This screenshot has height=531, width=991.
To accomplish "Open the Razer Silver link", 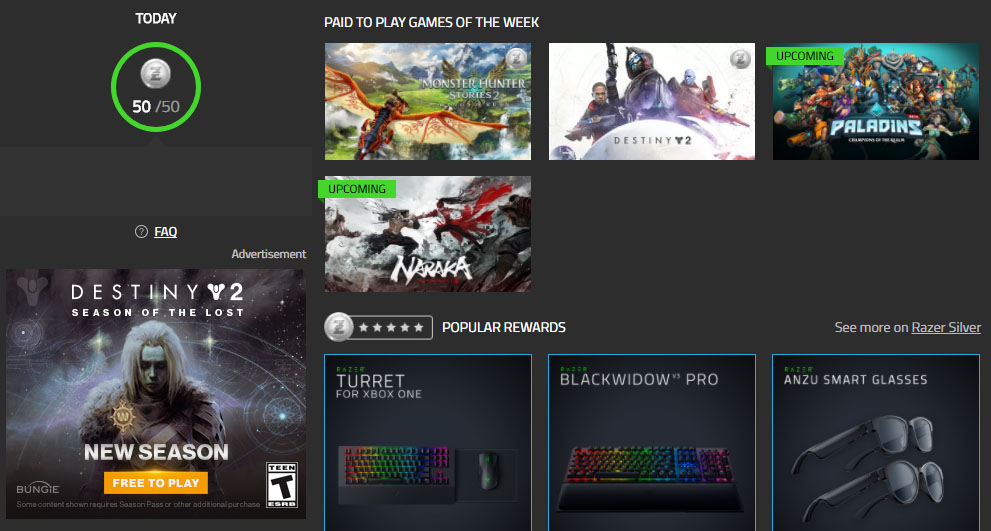I will 946,327.
